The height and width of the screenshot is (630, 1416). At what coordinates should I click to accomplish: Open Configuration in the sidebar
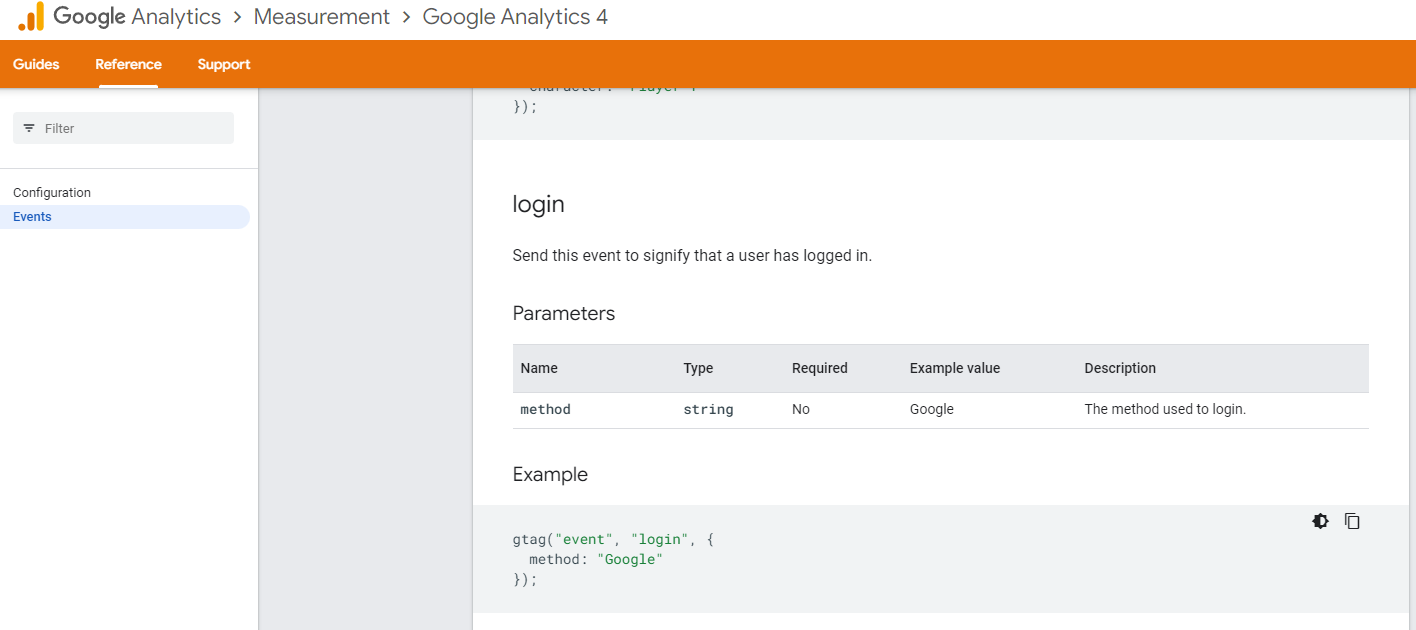pos(52,193)
